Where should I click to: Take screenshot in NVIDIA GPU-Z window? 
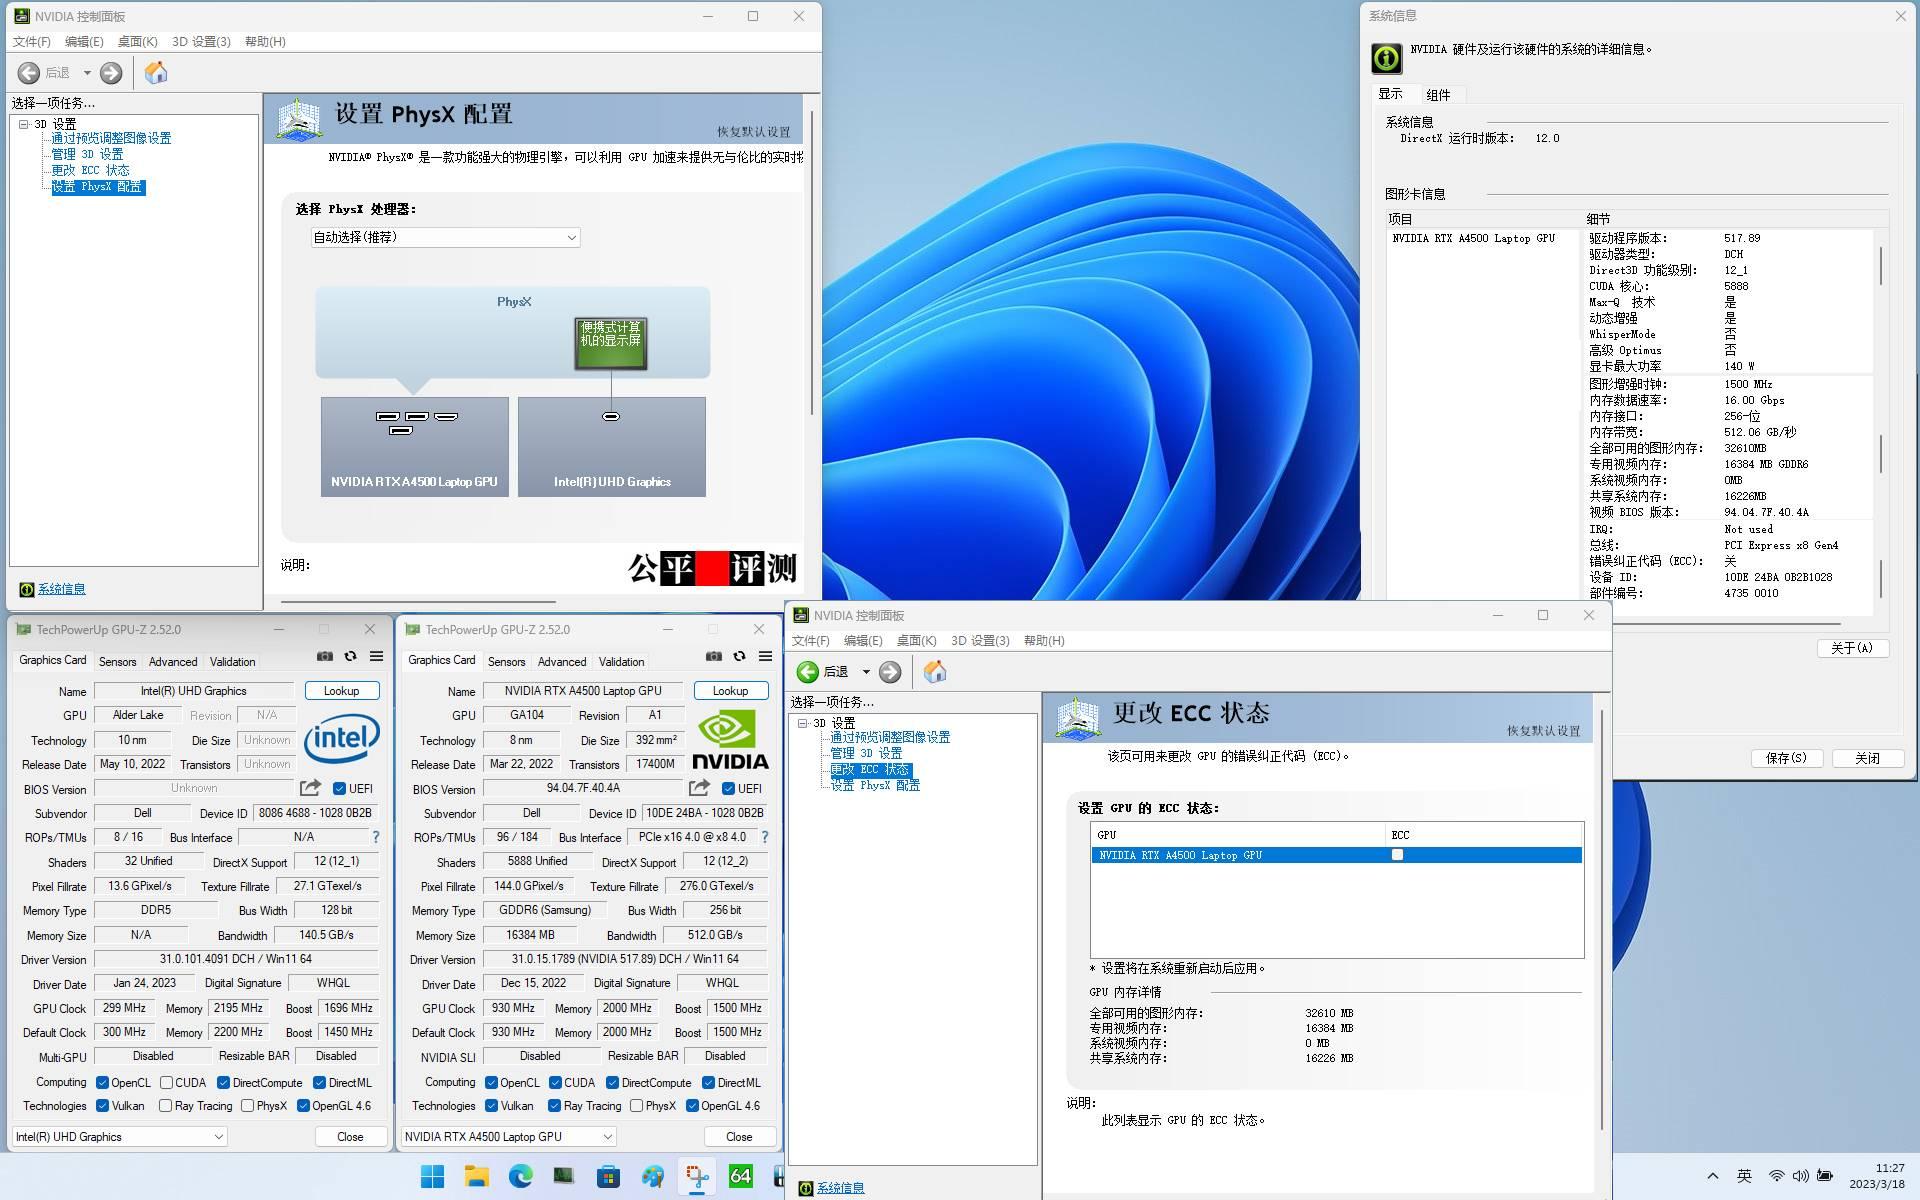(x=714, y=656)
